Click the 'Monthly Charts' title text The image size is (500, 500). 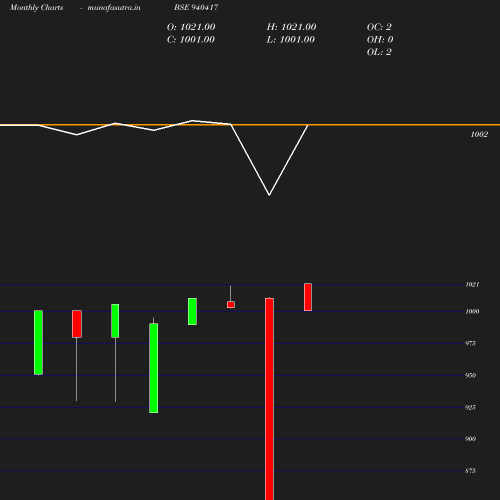click(37, 7)
